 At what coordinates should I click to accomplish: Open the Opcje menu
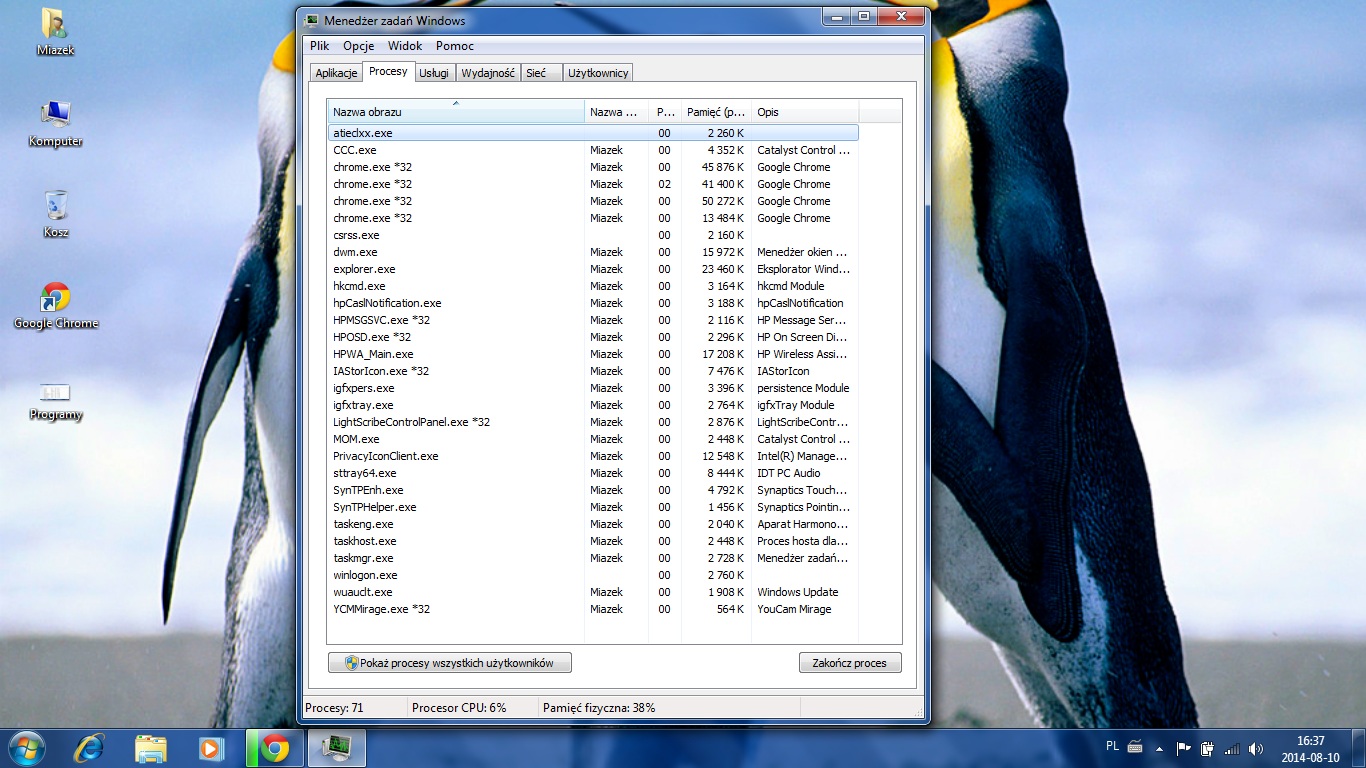click(x=358, y=46)
